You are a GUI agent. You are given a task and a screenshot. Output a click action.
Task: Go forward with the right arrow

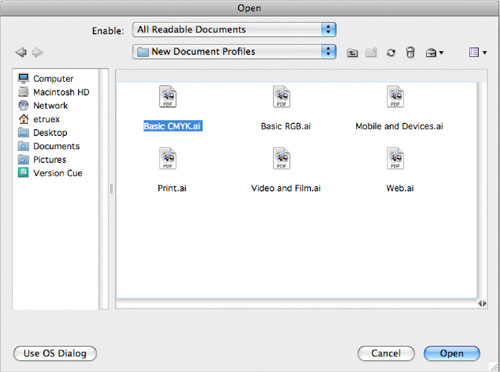tap(37, 52)
